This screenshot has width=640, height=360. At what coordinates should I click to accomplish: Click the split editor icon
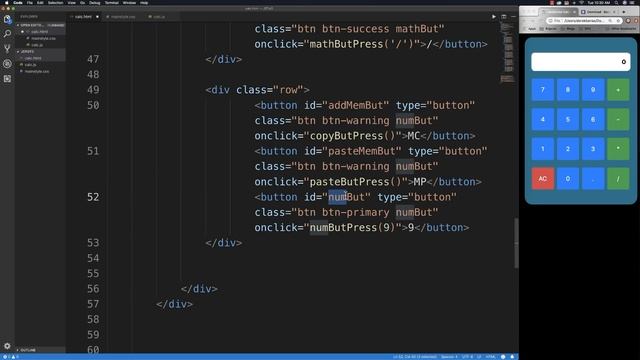pyautogui.click(x=504, y=17)
